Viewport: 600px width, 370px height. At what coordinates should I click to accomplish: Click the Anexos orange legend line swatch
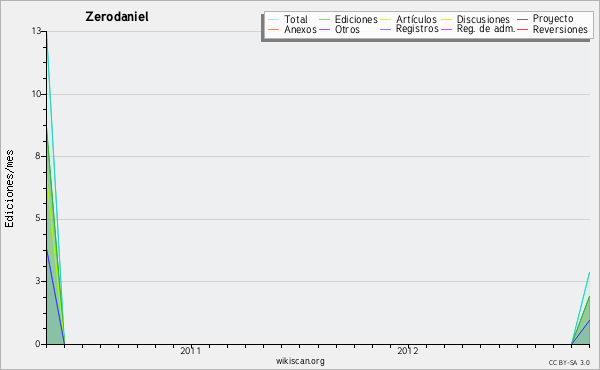click(274, 29)
